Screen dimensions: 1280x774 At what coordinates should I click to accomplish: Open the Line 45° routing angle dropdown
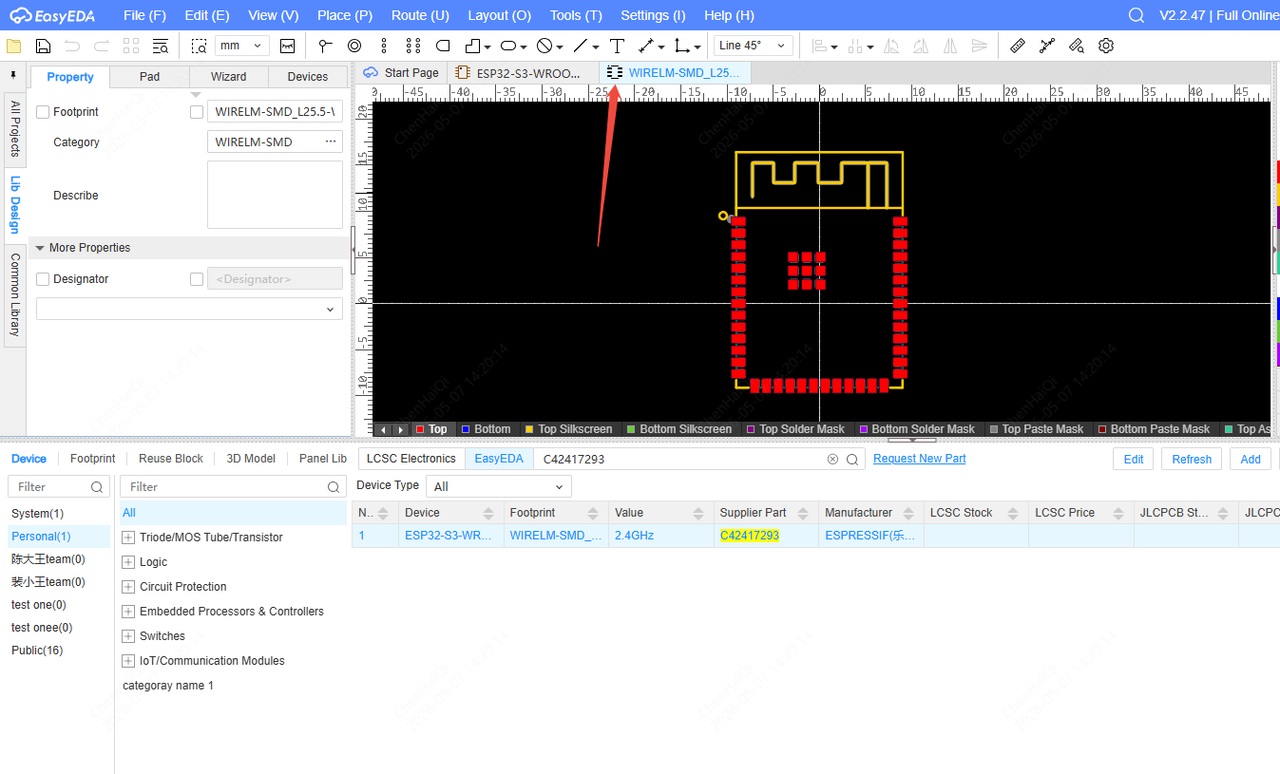click(x=754, y=46)
